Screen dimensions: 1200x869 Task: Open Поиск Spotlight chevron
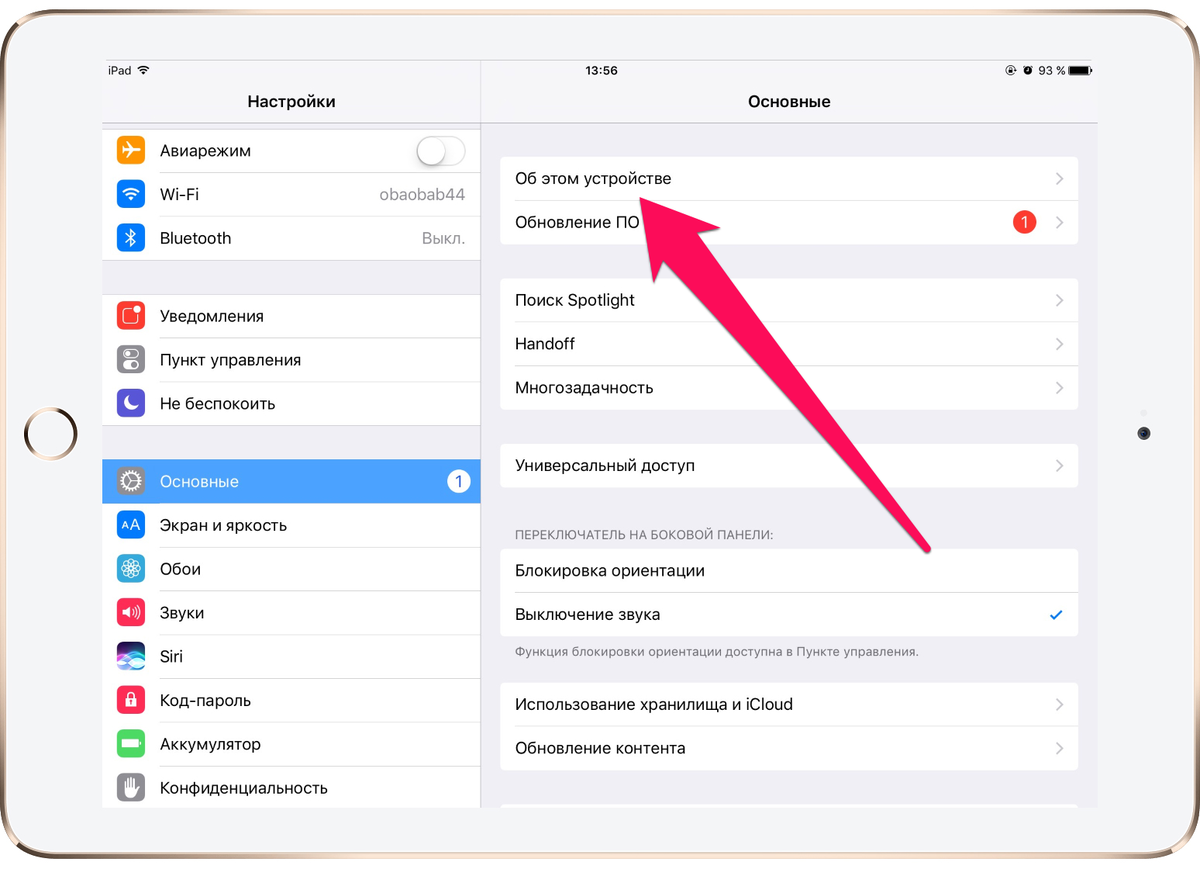click(x=1059, y=300)
